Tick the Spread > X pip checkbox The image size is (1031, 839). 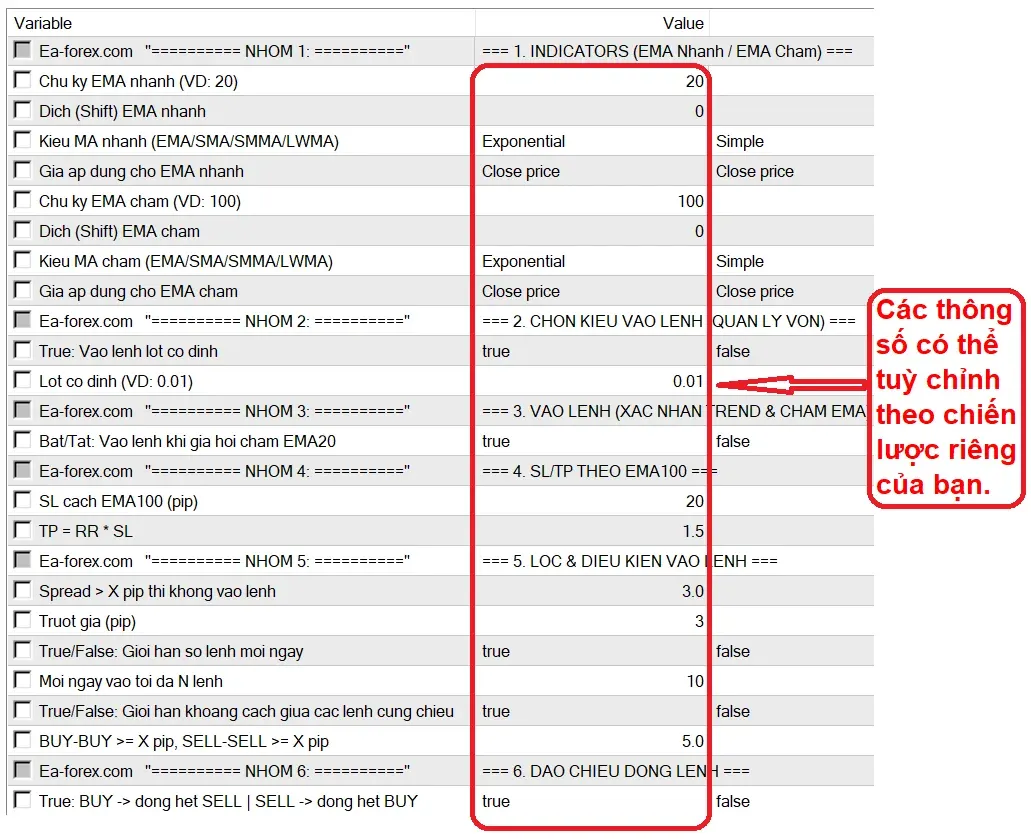[22, 590]
